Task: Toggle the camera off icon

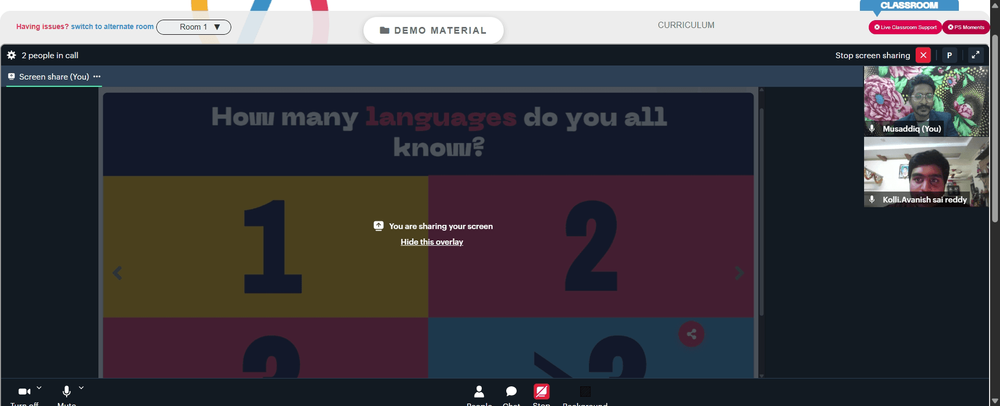Action: (x=24, y=391)
